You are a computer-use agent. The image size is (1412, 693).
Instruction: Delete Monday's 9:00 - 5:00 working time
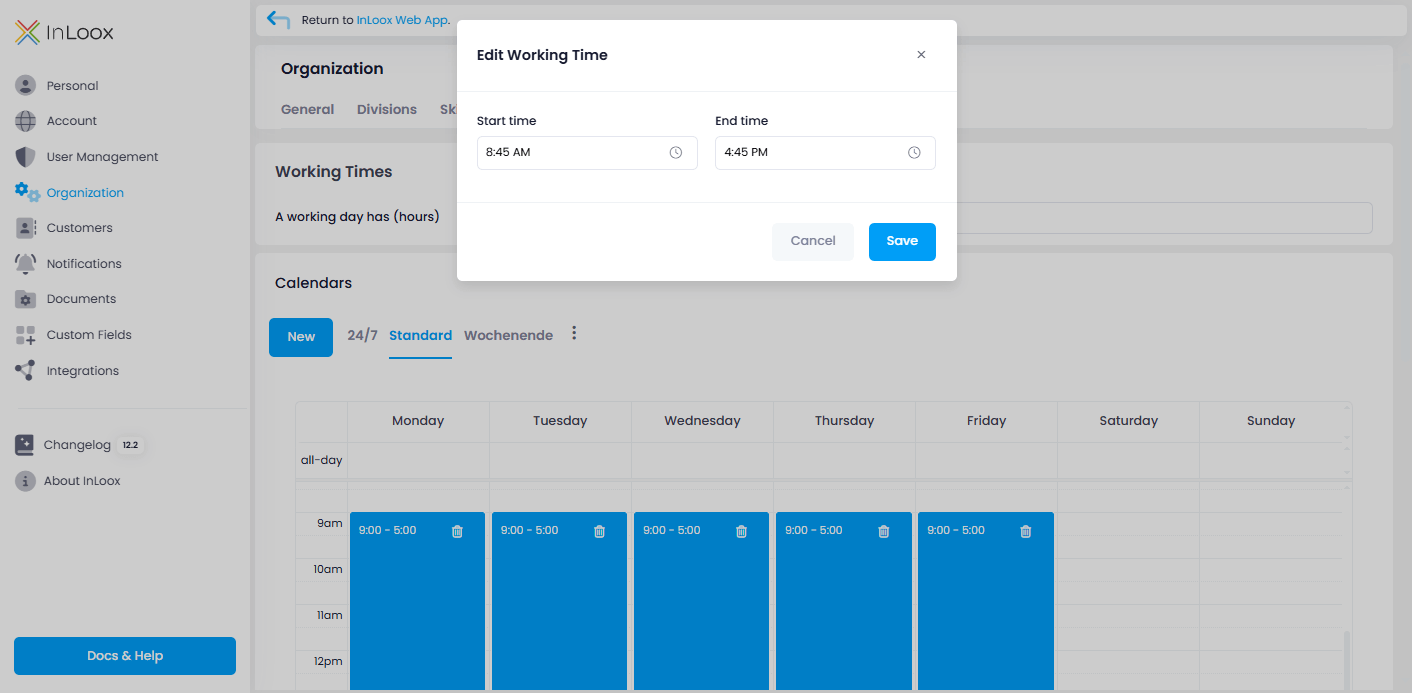click(x=457, y=532)
